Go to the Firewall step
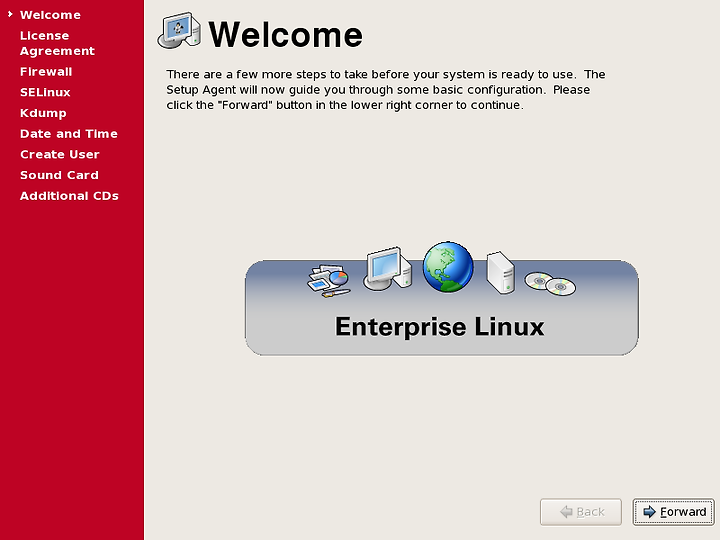720x540 pixels. pos(46,72)
